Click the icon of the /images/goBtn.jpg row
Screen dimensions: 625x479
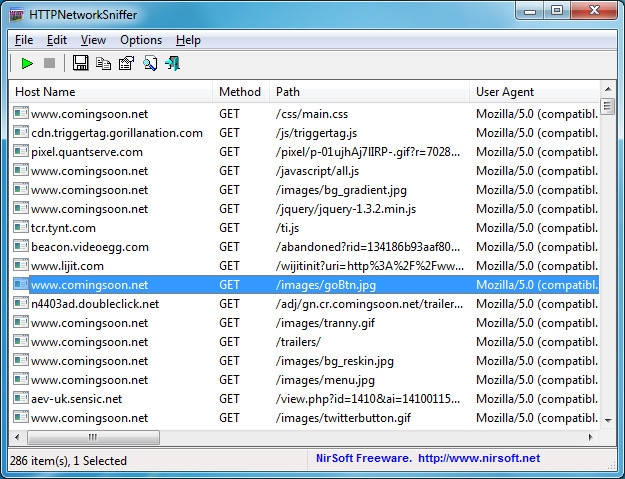click(x=21, y=284)
